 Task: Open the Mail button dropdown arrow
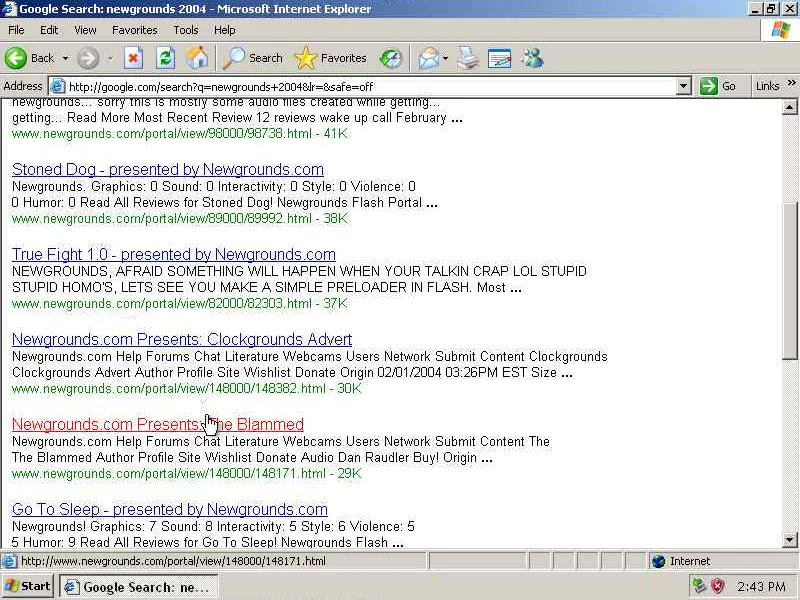(x=445, y=58)
